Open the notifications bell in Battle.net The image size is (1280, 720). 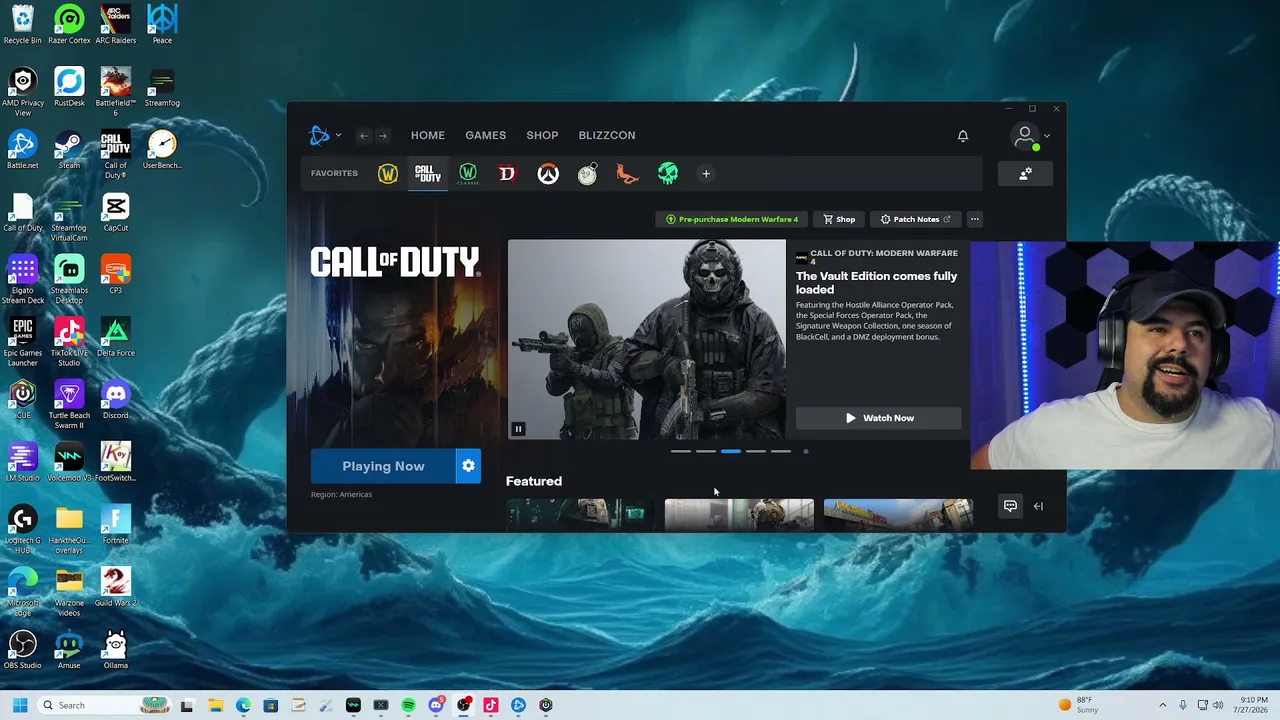pos(963,135)
